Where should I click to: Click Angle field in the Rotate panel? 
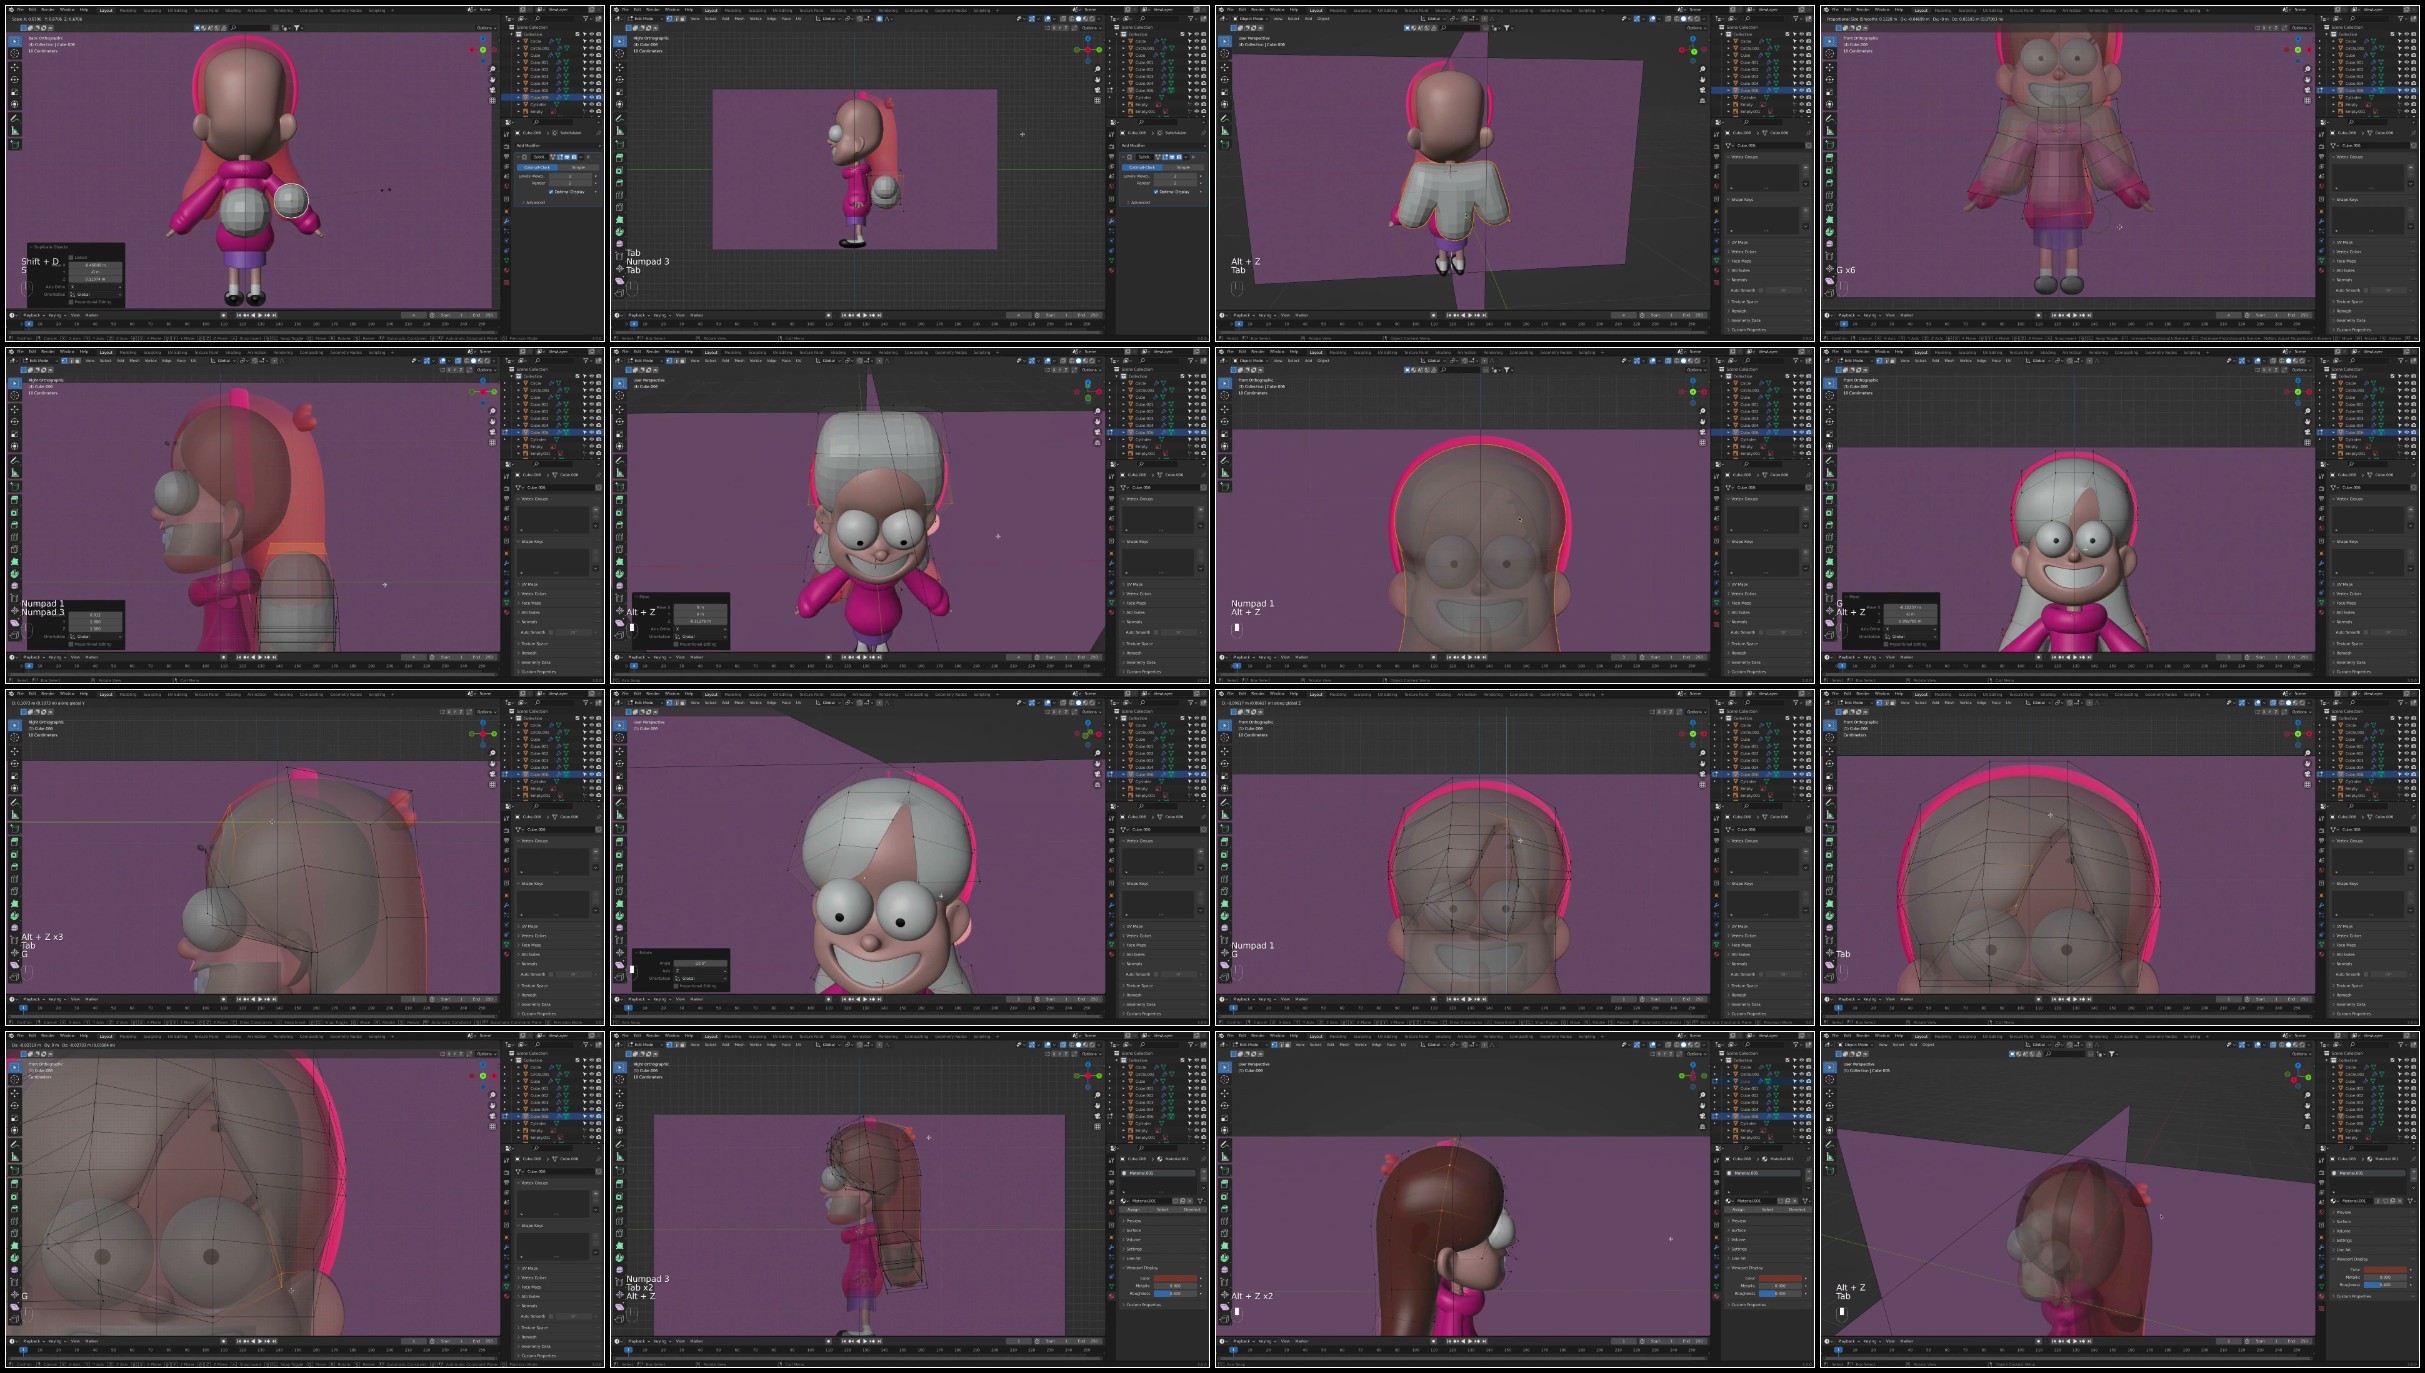[x=700, y=963]
